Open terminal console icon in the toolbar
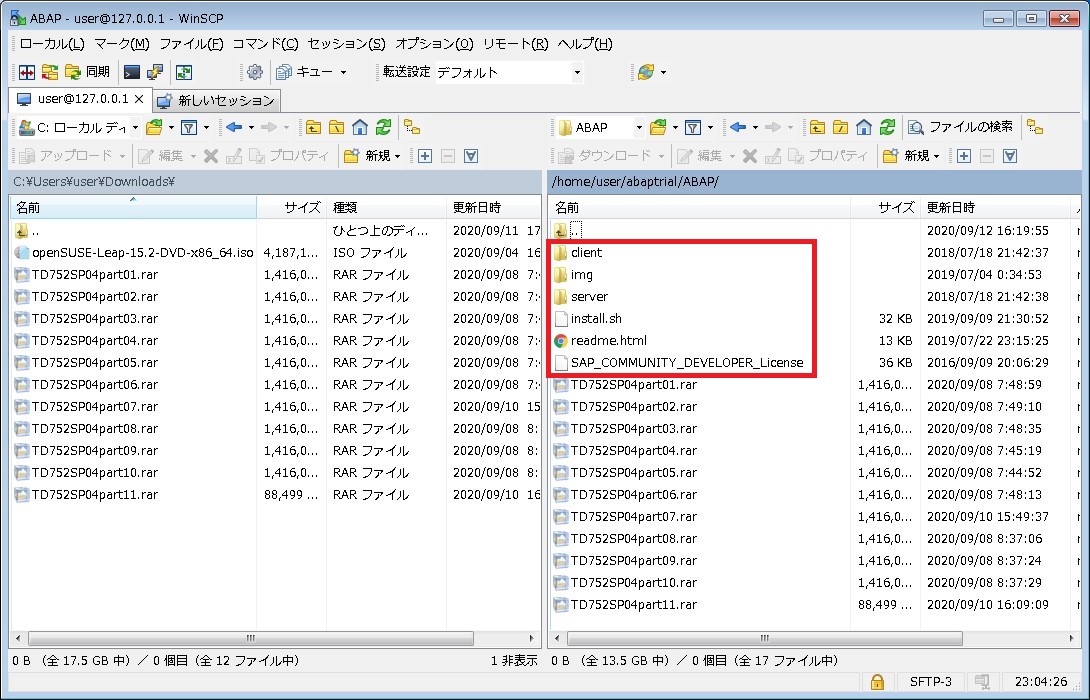This screenshot has width=1090, height=700. pos(131,72)
